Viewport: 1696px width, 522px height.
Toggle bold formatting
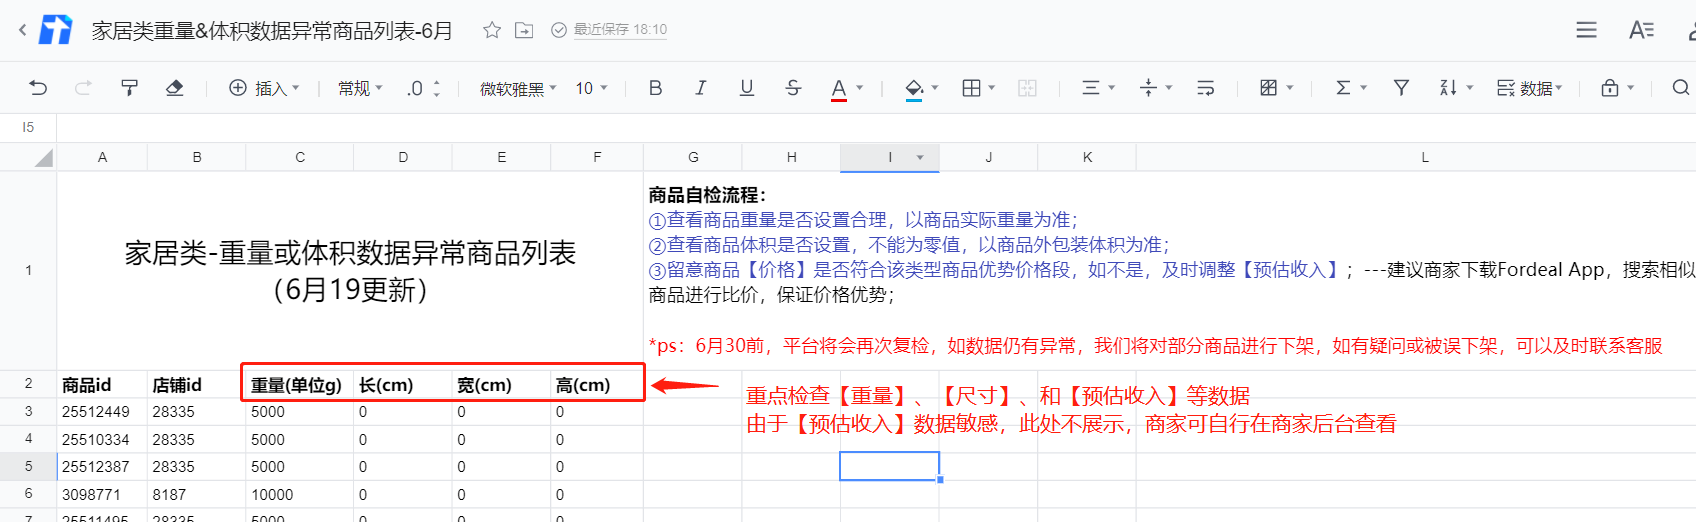[x=655, y=88]
